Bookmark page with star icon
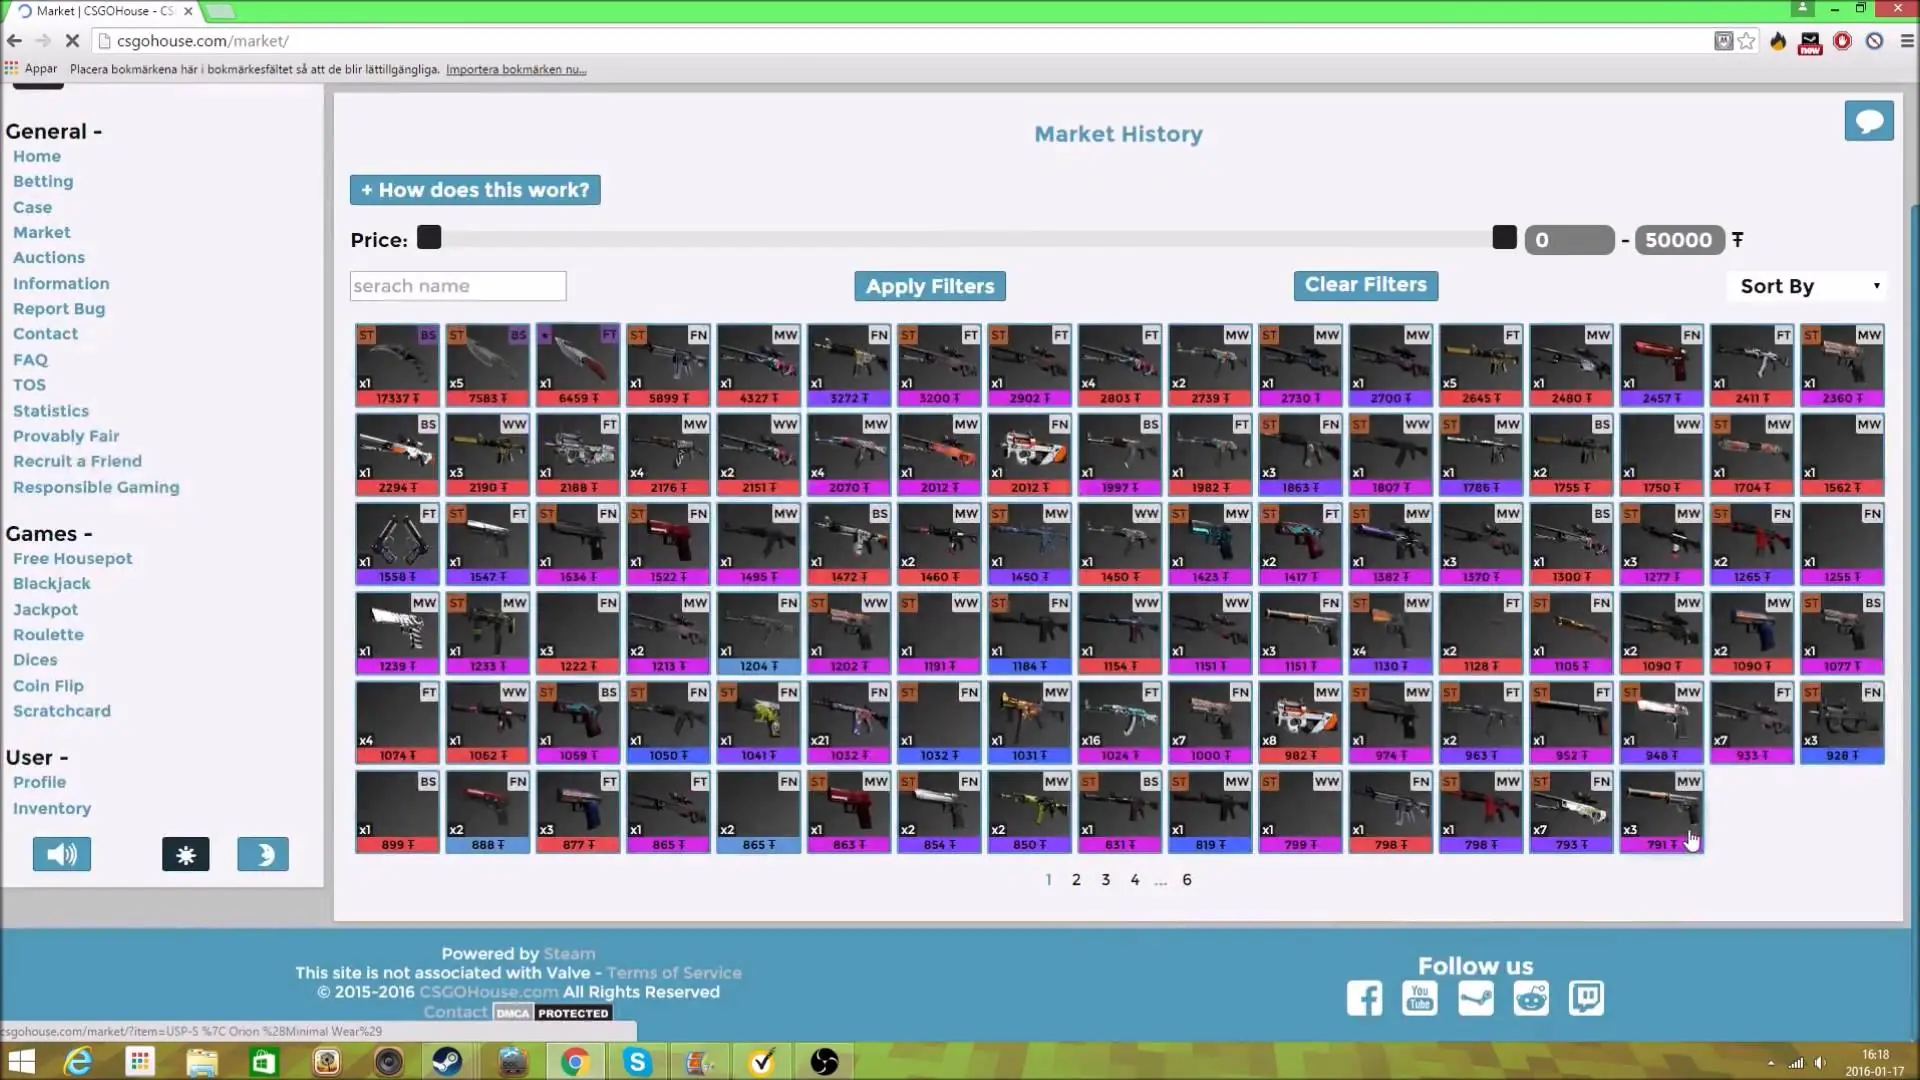 click(1746, 41)
